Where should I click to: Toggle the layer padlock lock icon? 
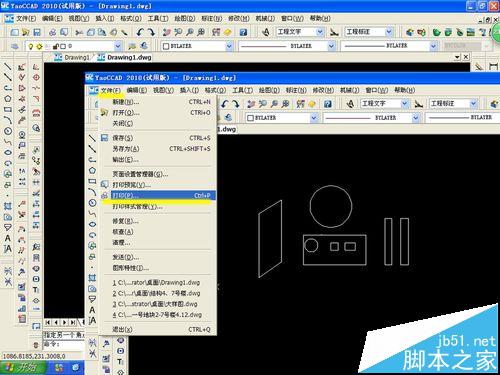[55, 47]
